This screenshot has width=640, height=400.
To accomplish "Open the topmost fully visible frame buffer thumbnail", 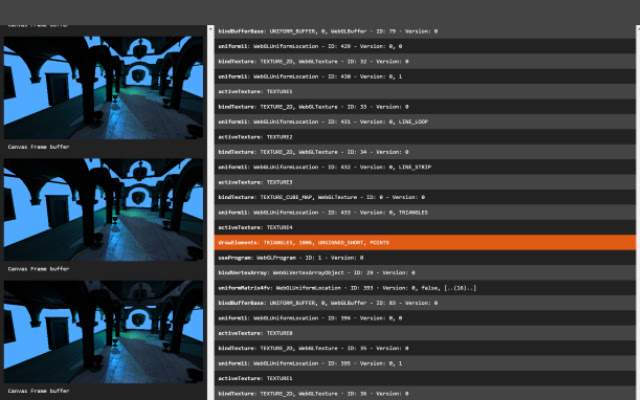I will (103, 87).
